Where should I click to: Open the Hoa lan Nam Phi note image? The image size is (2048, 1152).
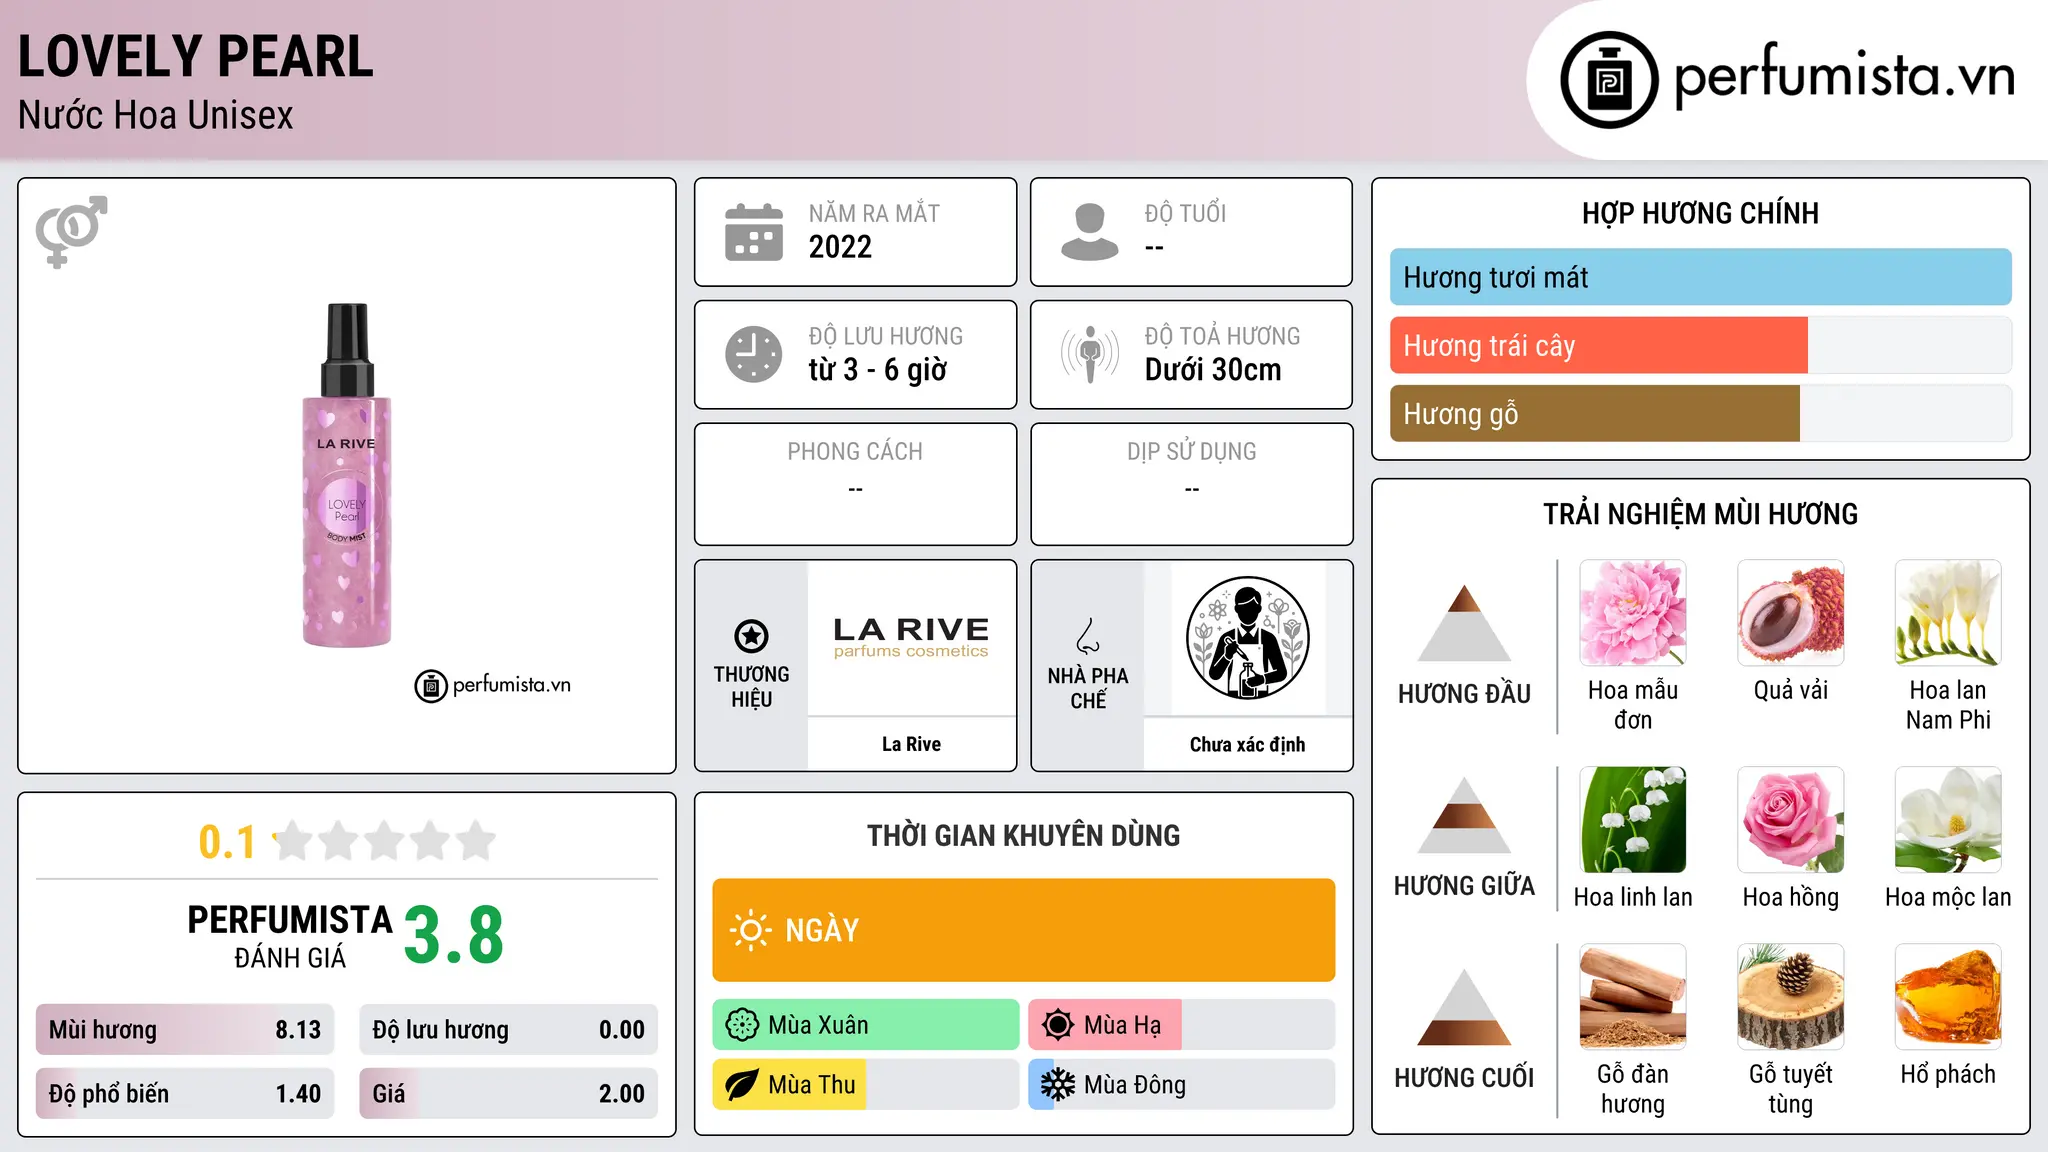pyautogui.click(x=1948, y=613)
